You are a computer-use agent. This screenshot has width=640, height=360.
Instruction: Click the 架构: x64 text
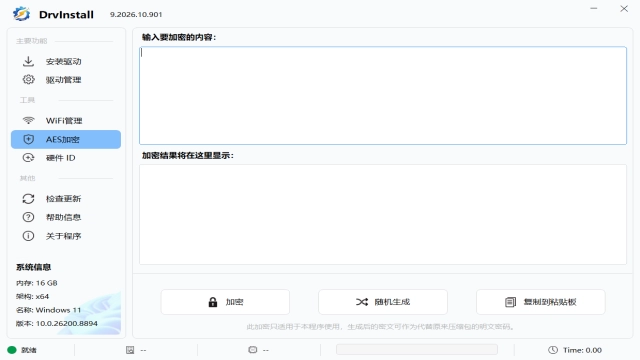32,296
